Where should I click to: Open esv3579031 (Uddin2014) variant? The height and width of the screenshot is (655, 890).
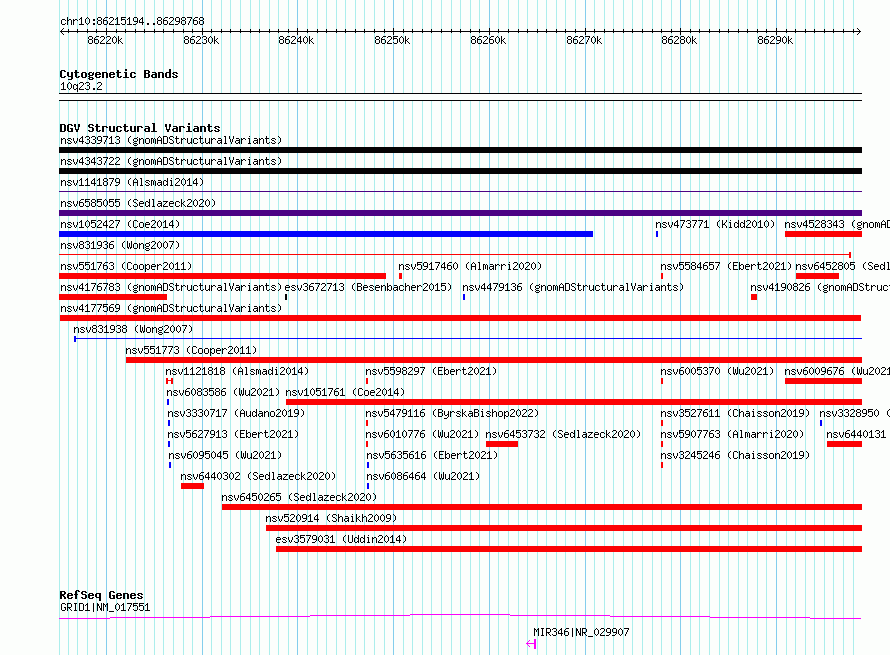point(341,539)
